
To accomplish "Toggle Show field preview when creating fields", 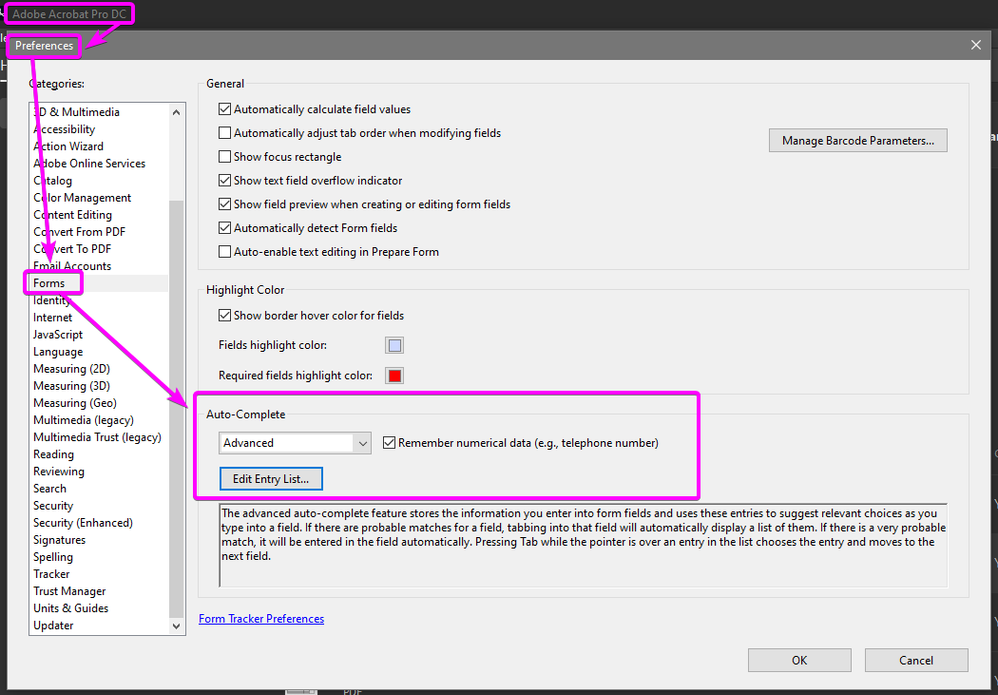I will coord(225,204).
